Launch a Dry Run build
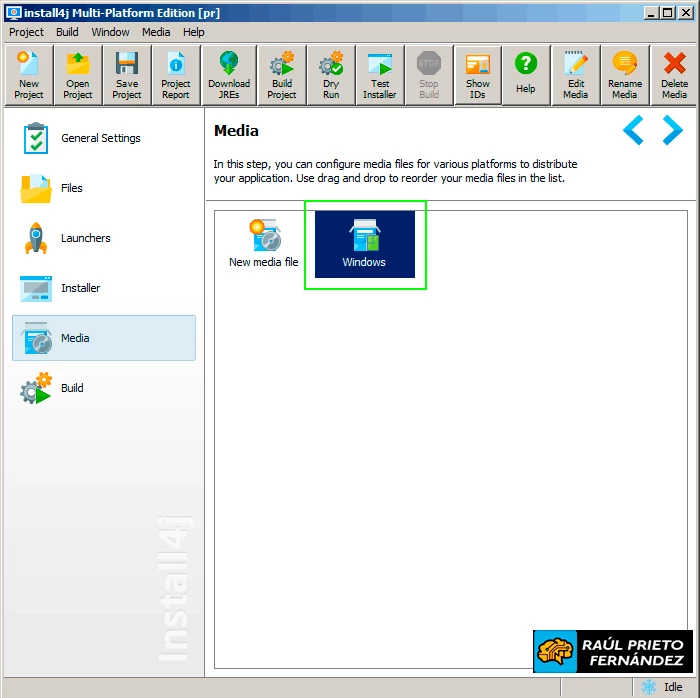The height and width of the screenshot is (698, 700). 331,75
